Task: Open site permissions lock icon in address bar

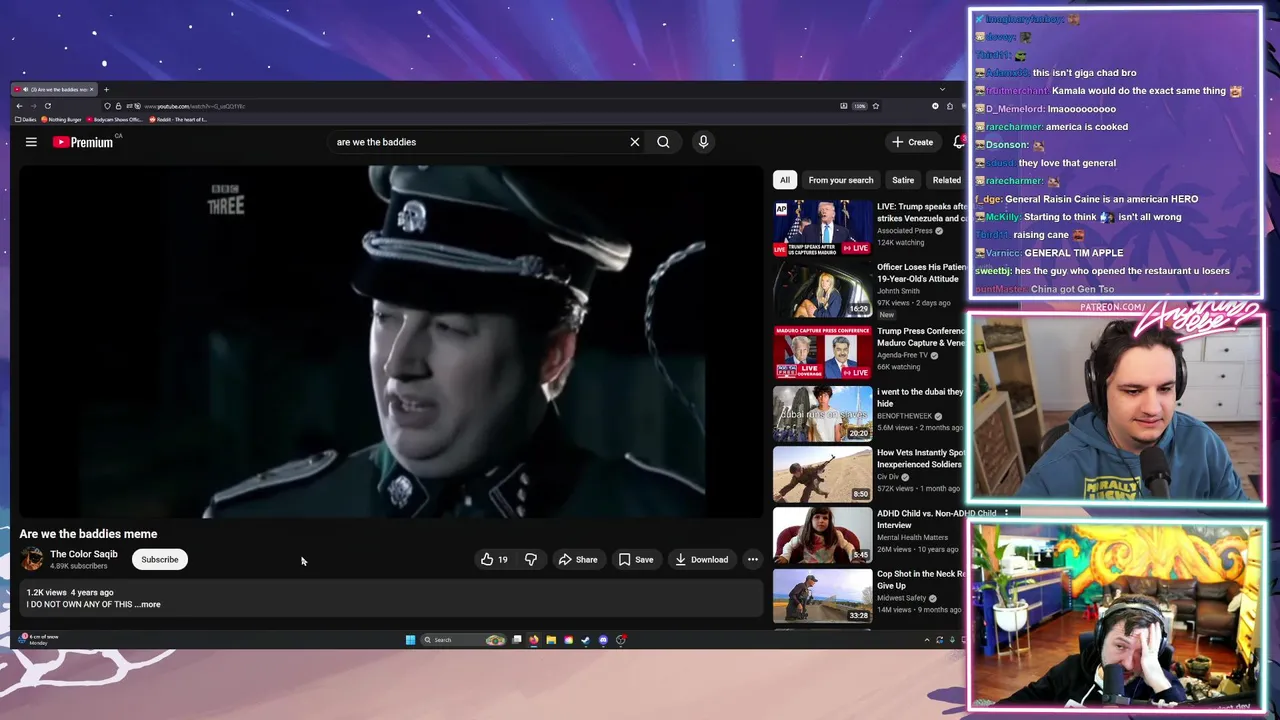Action: click(118, 106)
